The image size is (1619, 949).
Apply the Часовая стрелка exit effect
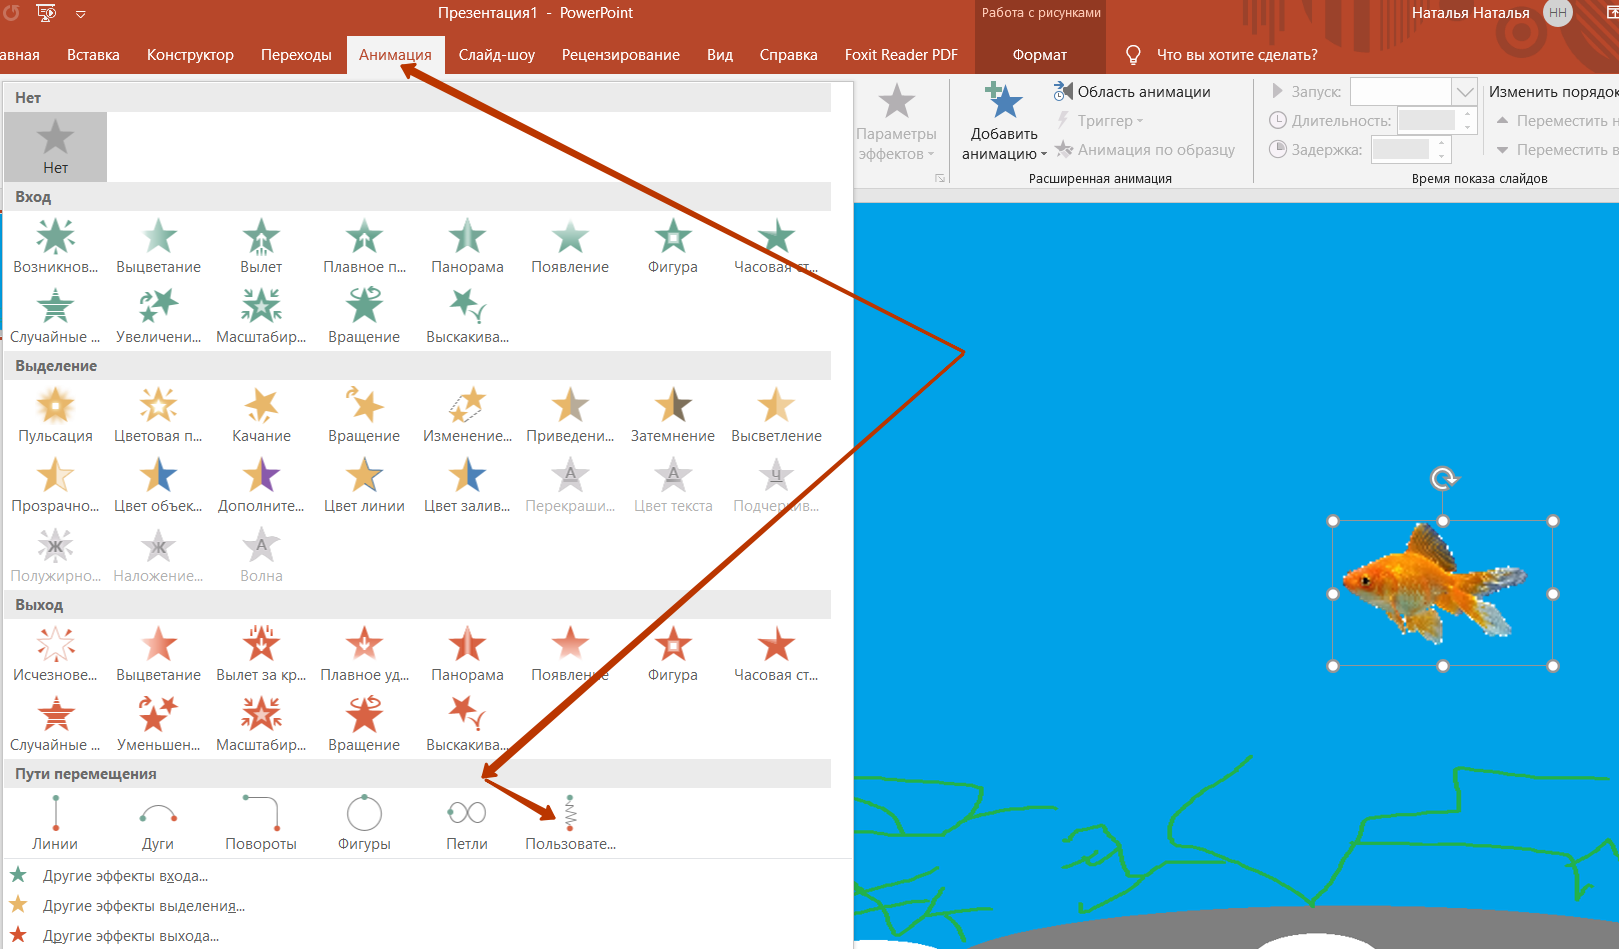click(x=776, y=654)
